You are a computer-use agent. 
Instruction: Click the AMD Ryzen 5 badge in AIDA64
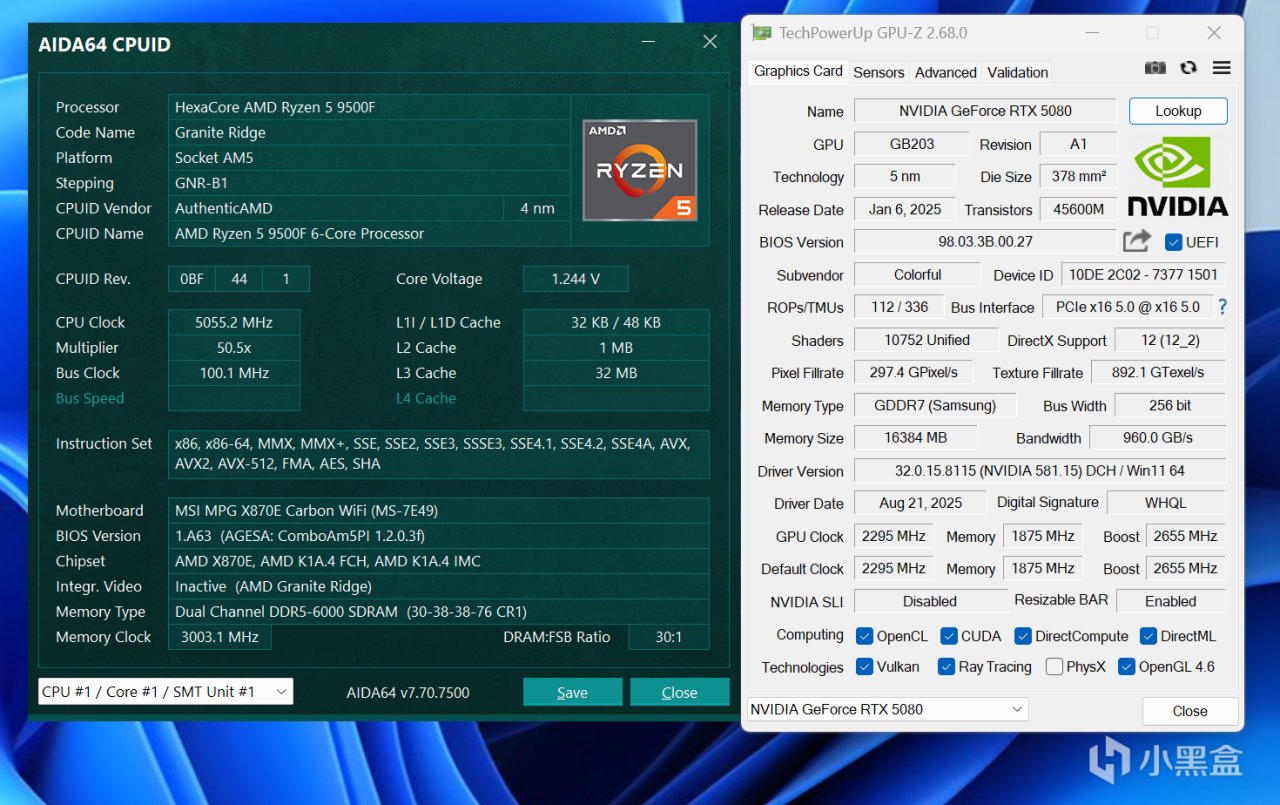click(x=639, y=170)
